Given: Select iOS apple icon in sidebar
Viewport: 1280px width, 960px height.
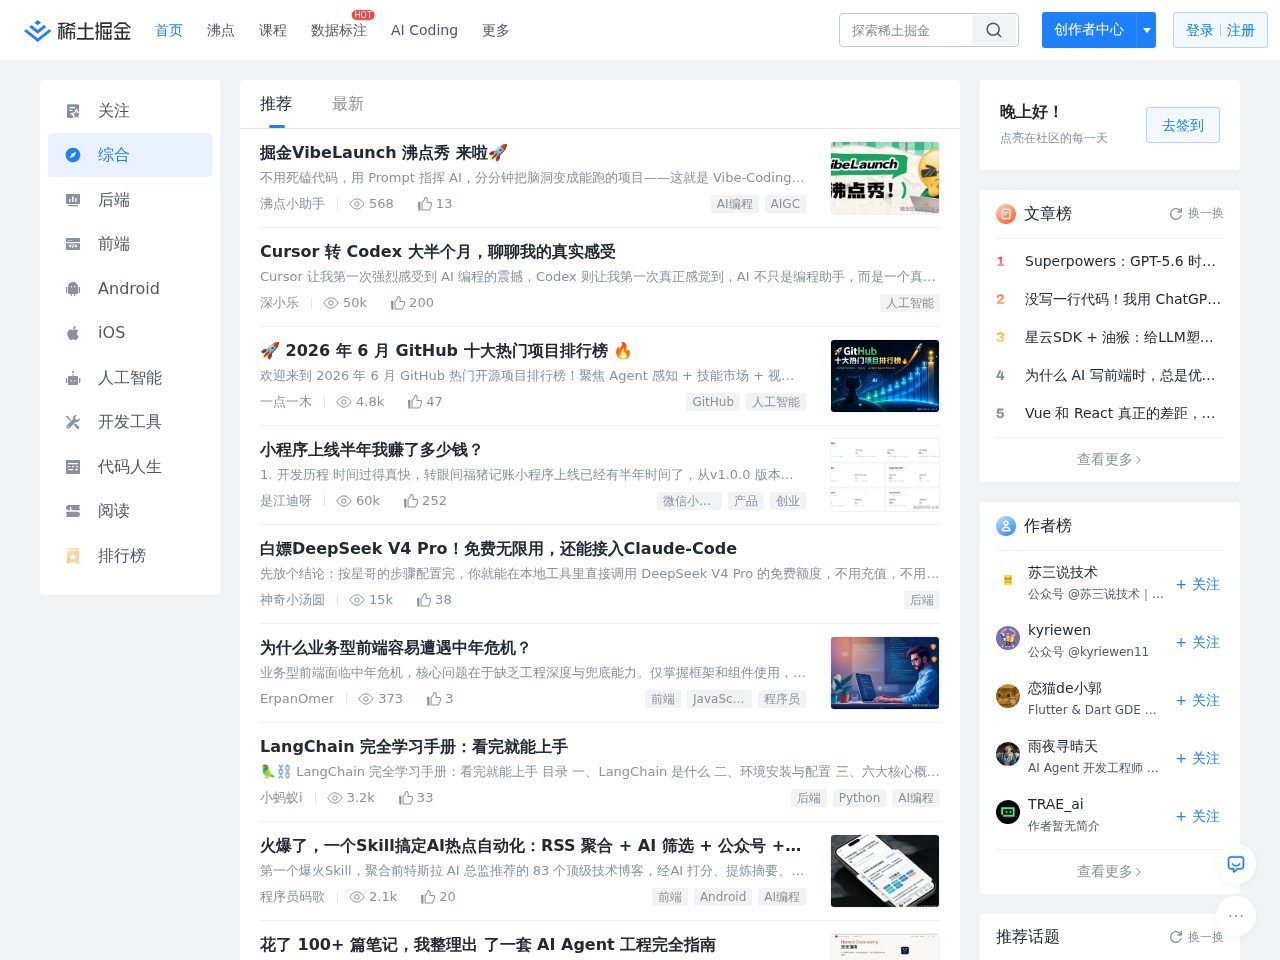Looking at the screenshot, I should pos(73,333).
